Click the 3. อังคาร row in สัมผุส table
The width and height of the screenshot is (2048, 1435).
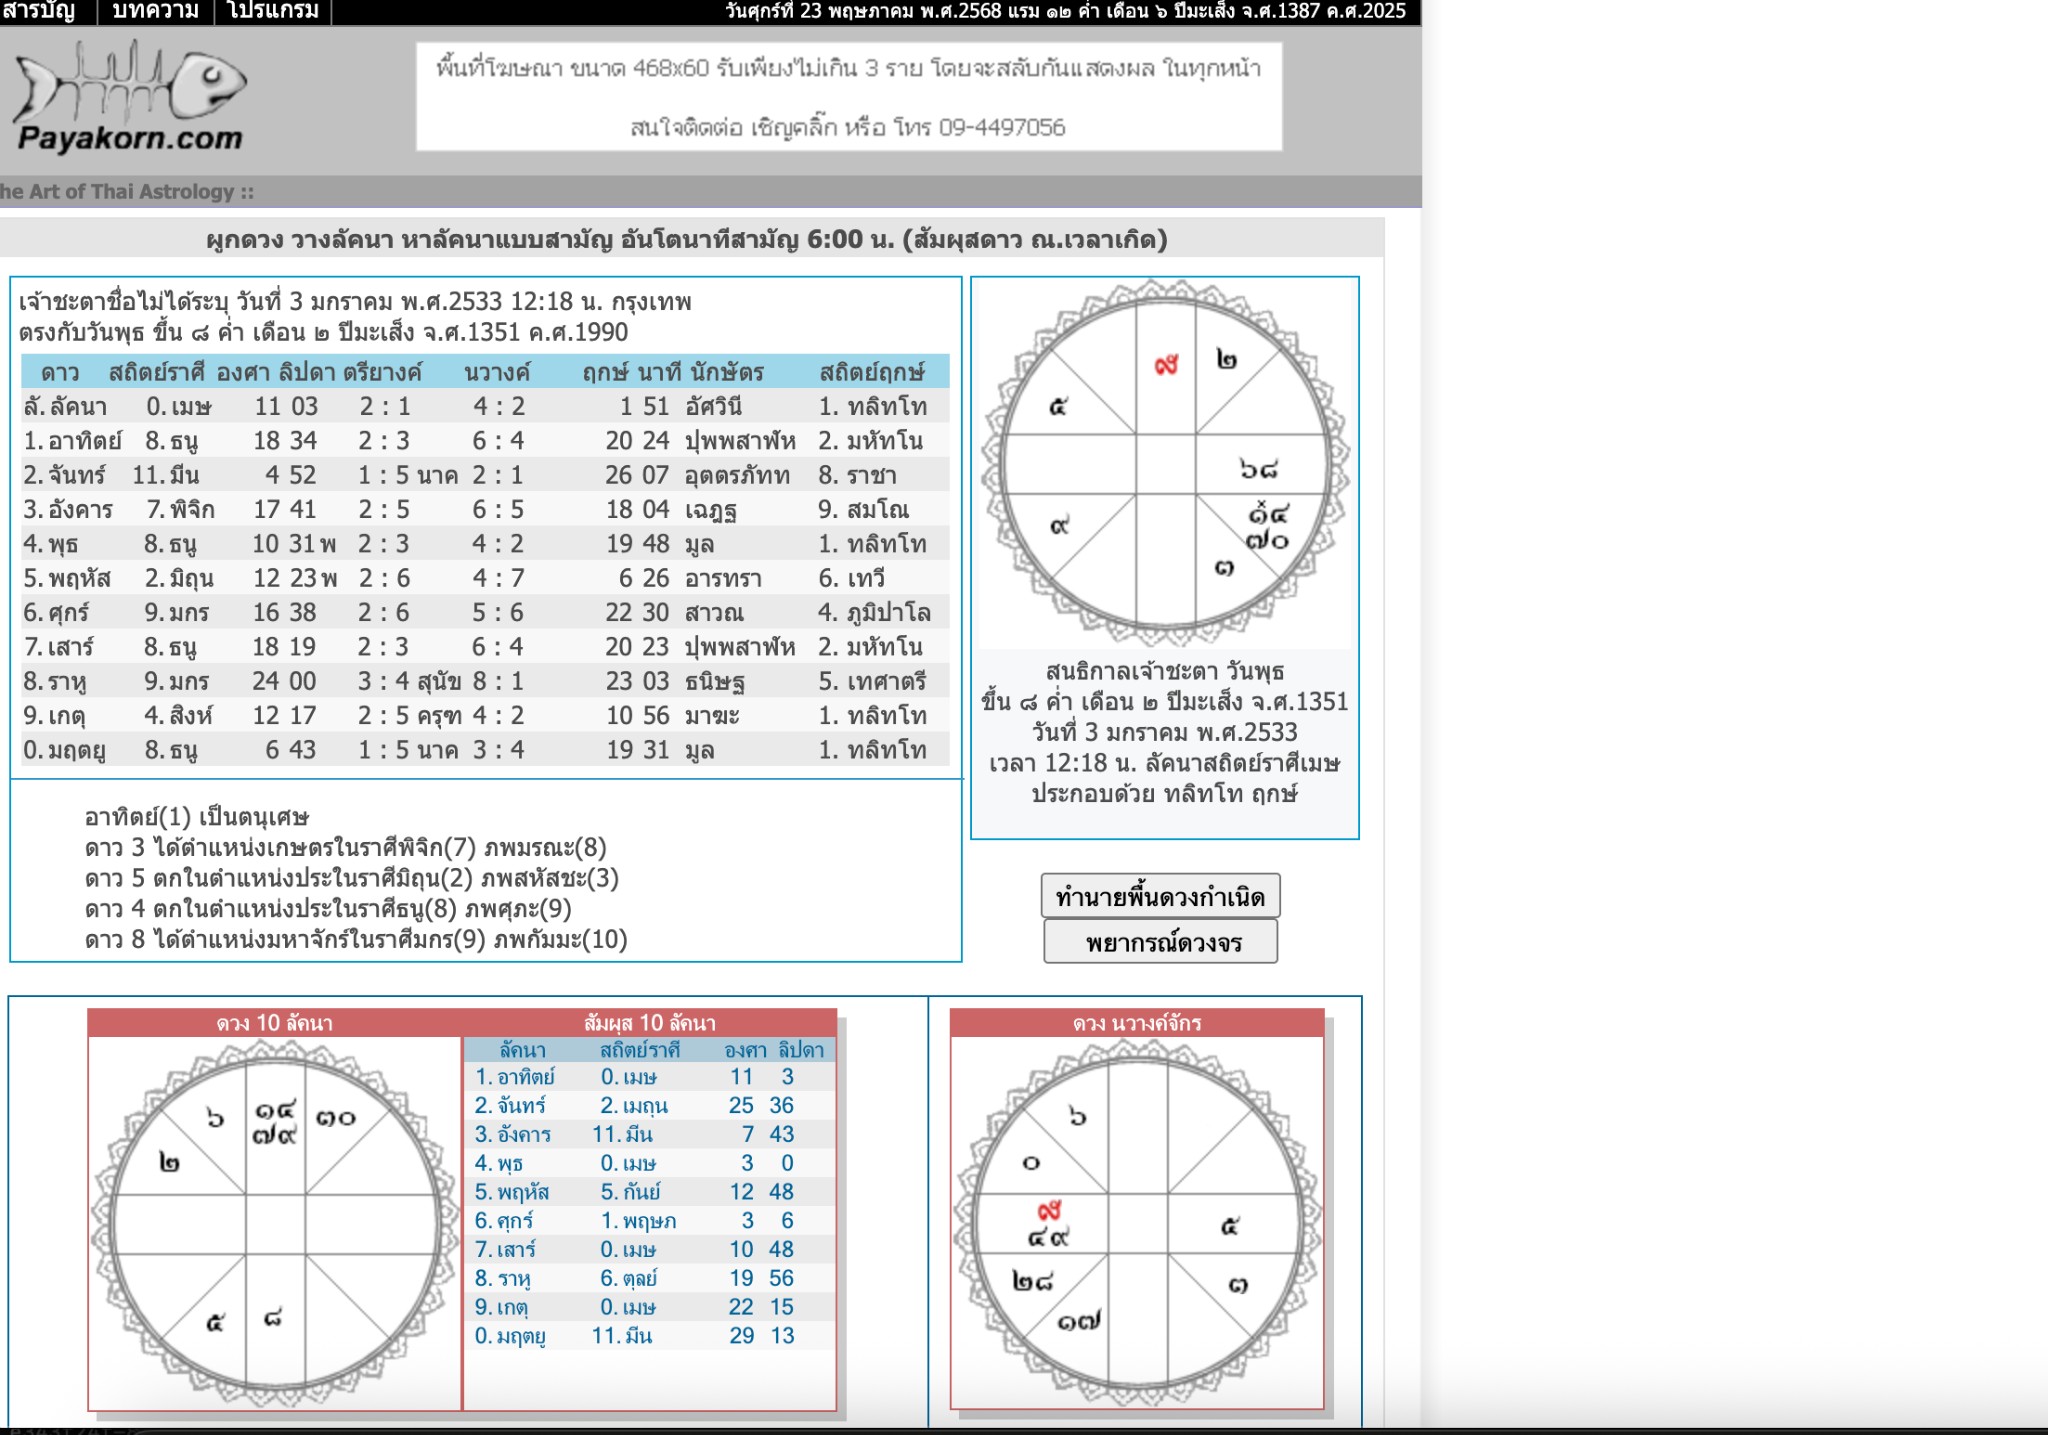coord(650,1134)
